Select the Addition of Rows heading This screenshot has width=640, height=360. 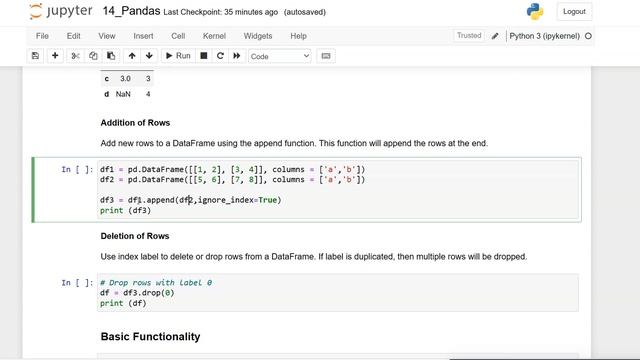(135, 123)
